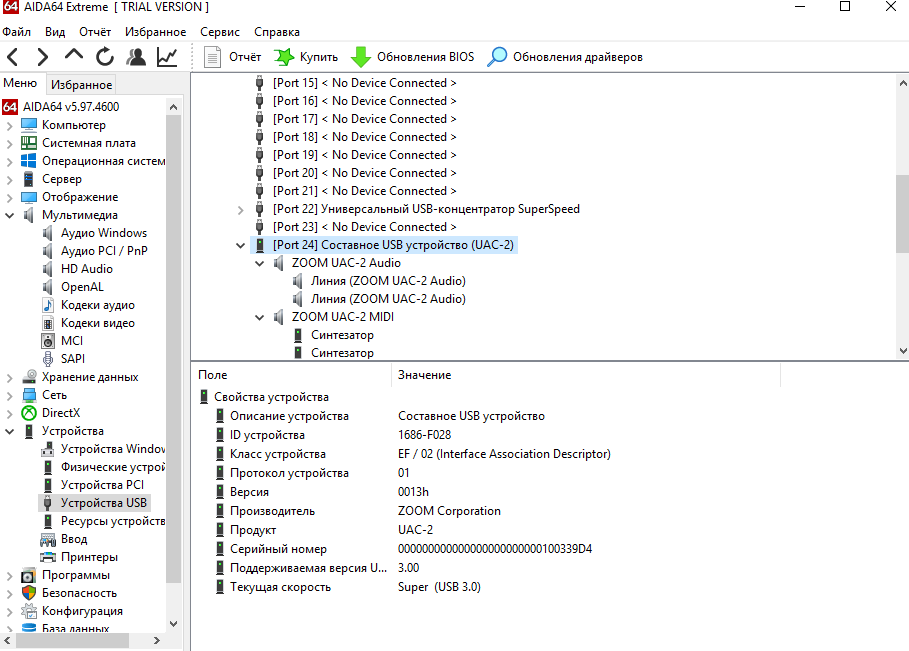The image size is (909, 651).
Task: Expand the Хранение данных node
Action: click(x=9, y=378)
